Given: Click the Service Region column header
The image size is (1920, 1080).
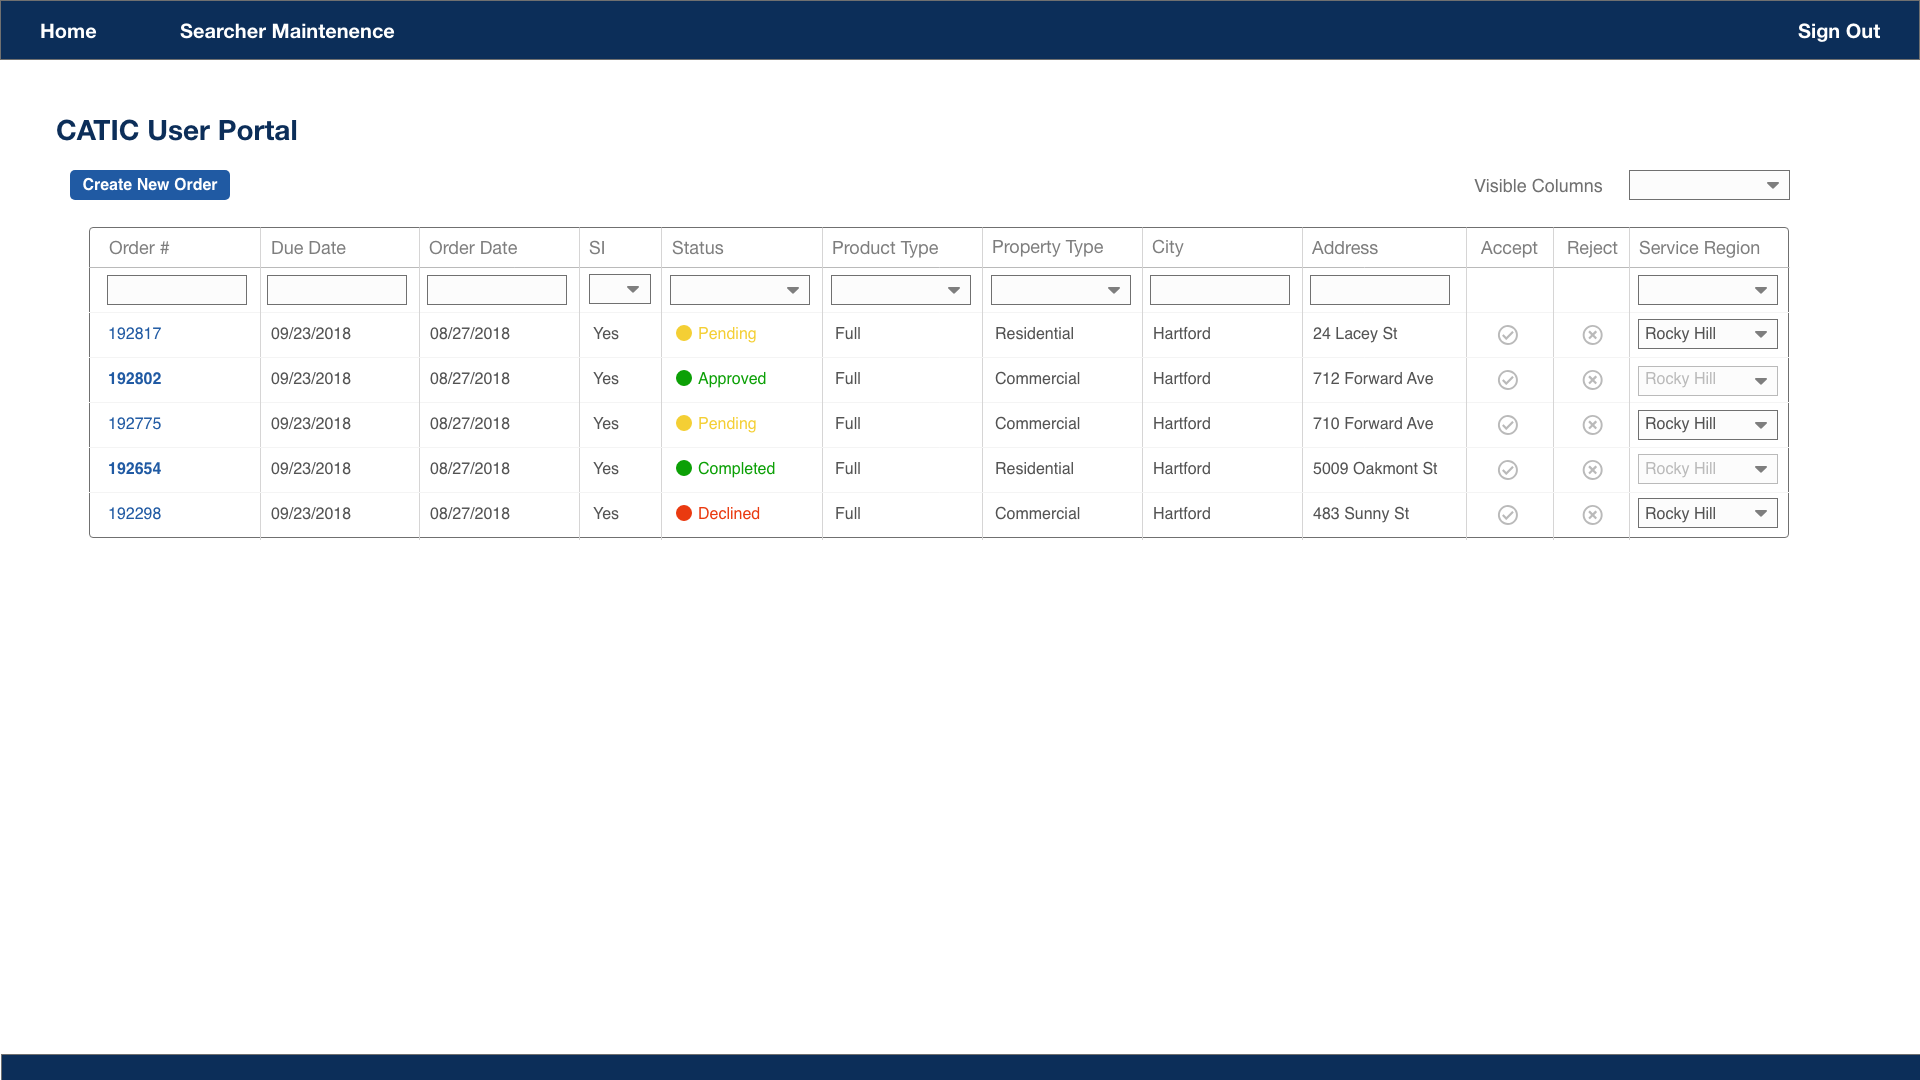Looking at the screenshot, I should tap(1699, 248).
